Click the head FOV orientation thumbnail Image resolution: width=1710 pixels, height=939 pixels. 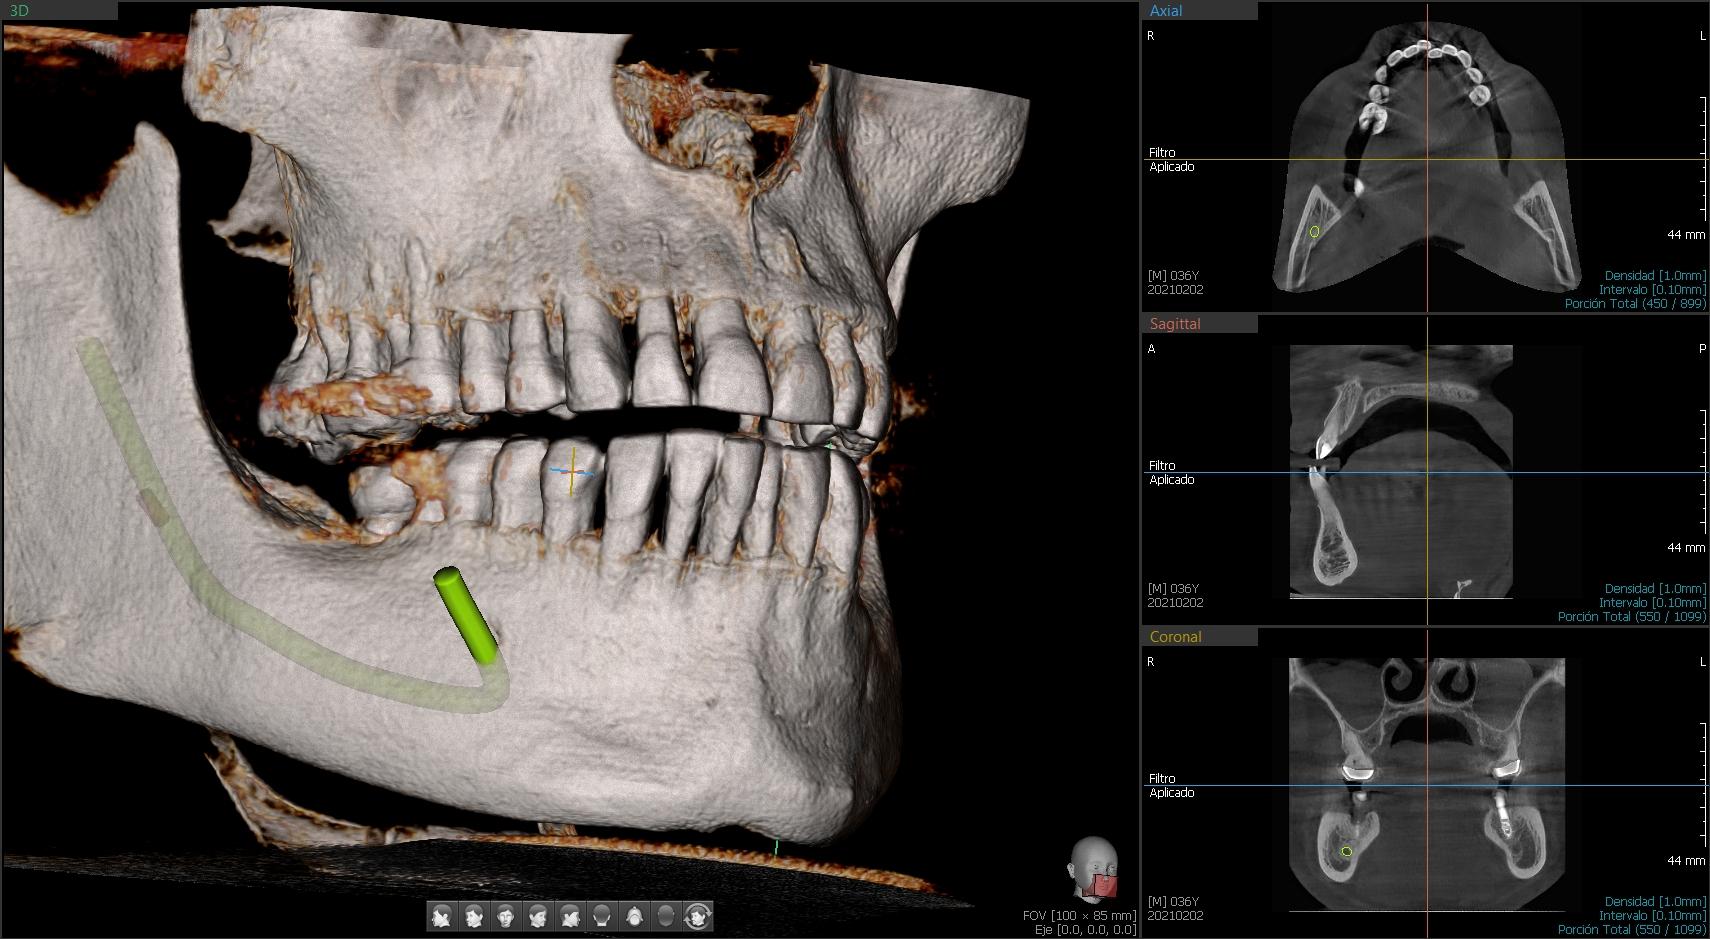tap(1092, 868)
